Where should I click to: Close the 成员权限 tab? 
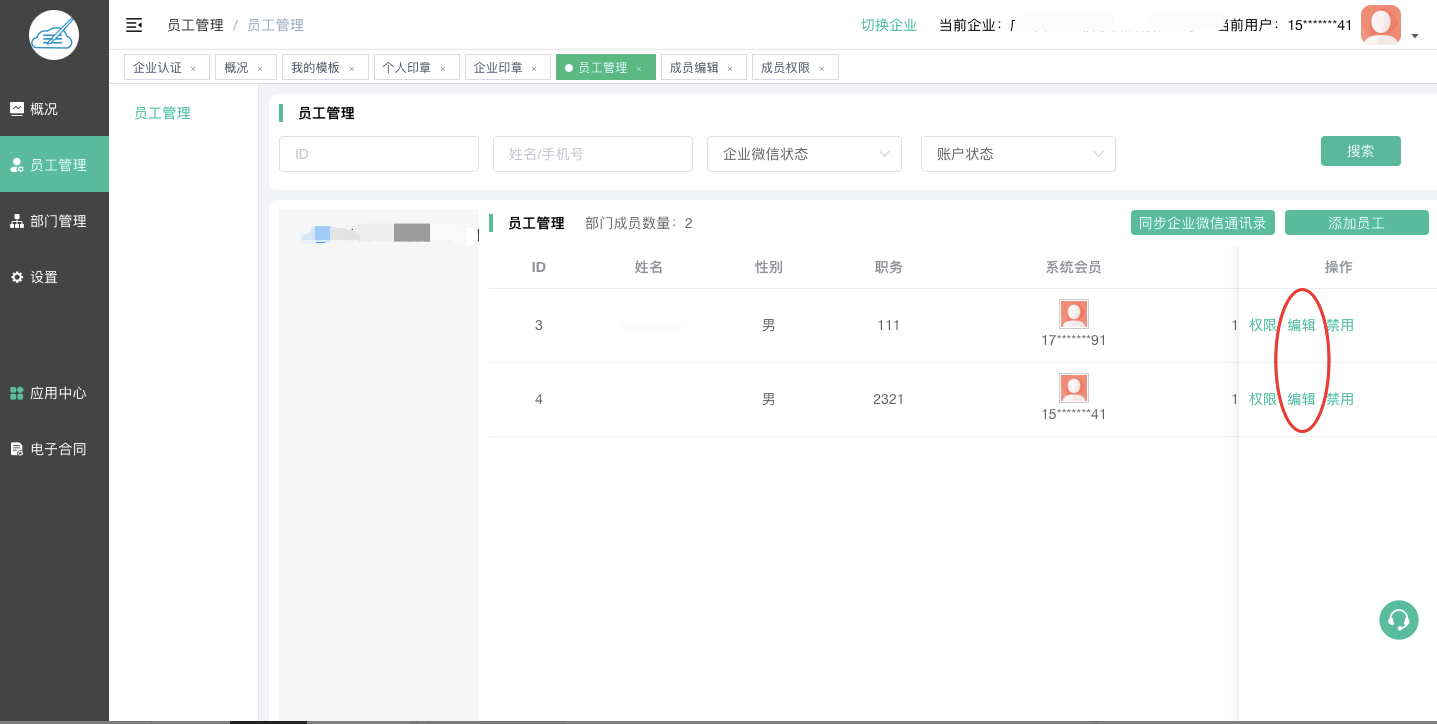click(x=822, y=69)
